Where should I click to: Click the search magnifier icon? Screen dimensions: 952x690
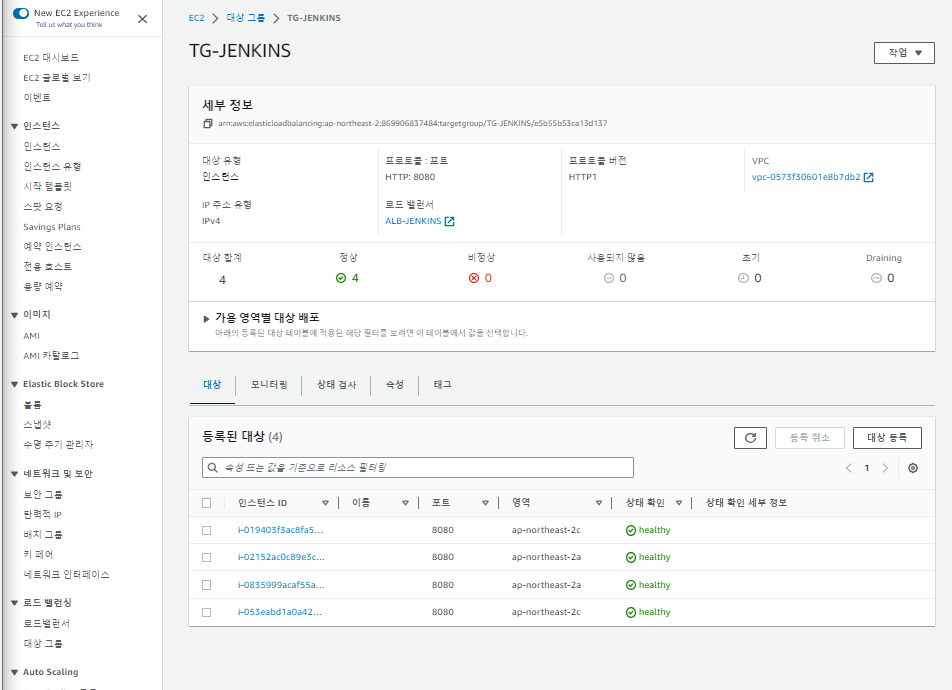212,468
